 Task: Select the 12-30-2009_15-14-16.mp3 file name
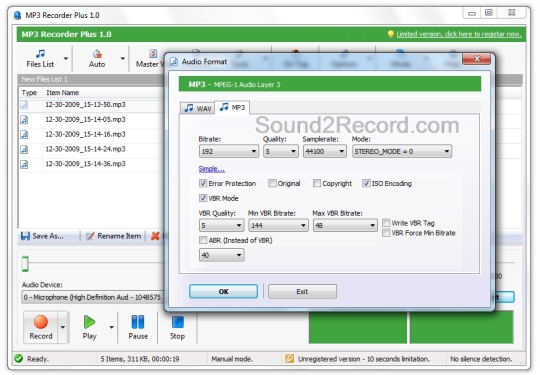[x=85, y=134]
